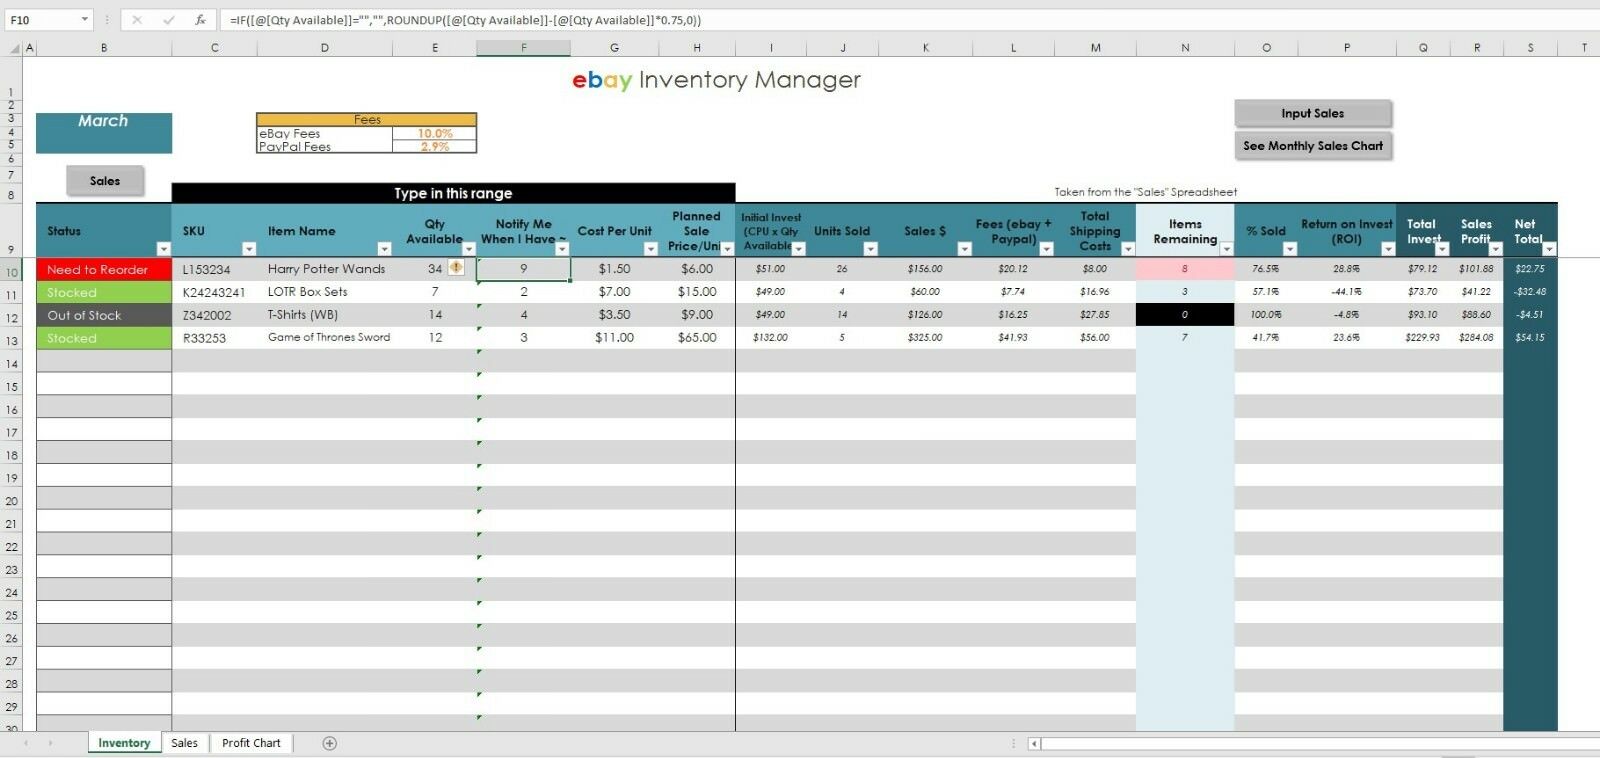Select sales value $325.00 cell
This screenshot has width=1600, height=758.
925,338
